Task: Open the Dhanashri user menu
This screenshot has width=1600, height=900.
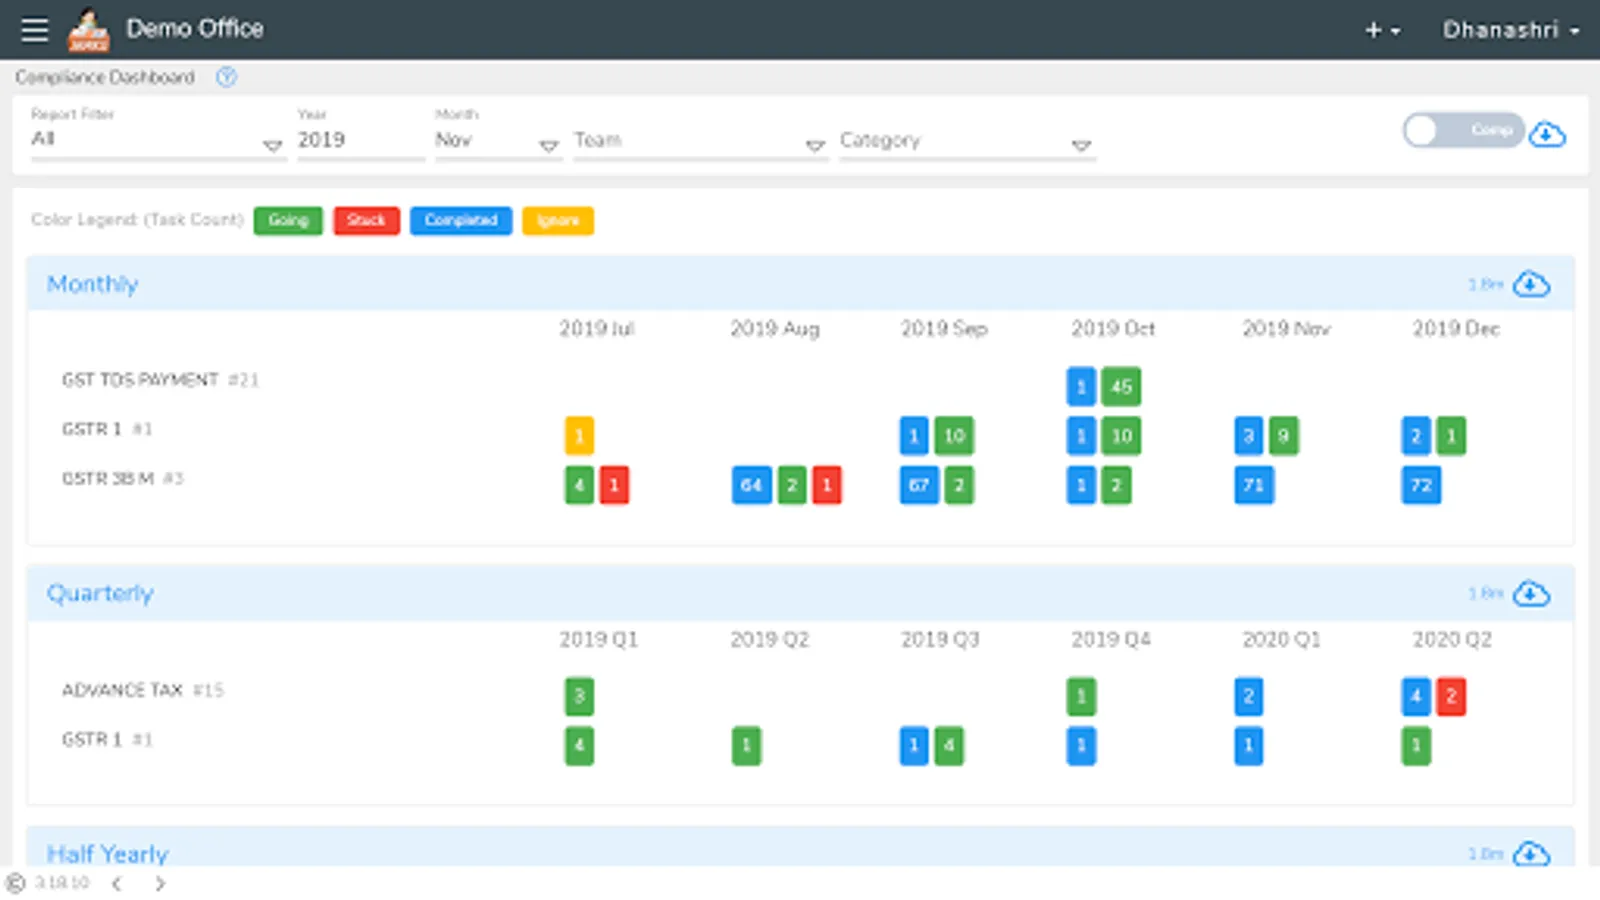Action: 1511,30
